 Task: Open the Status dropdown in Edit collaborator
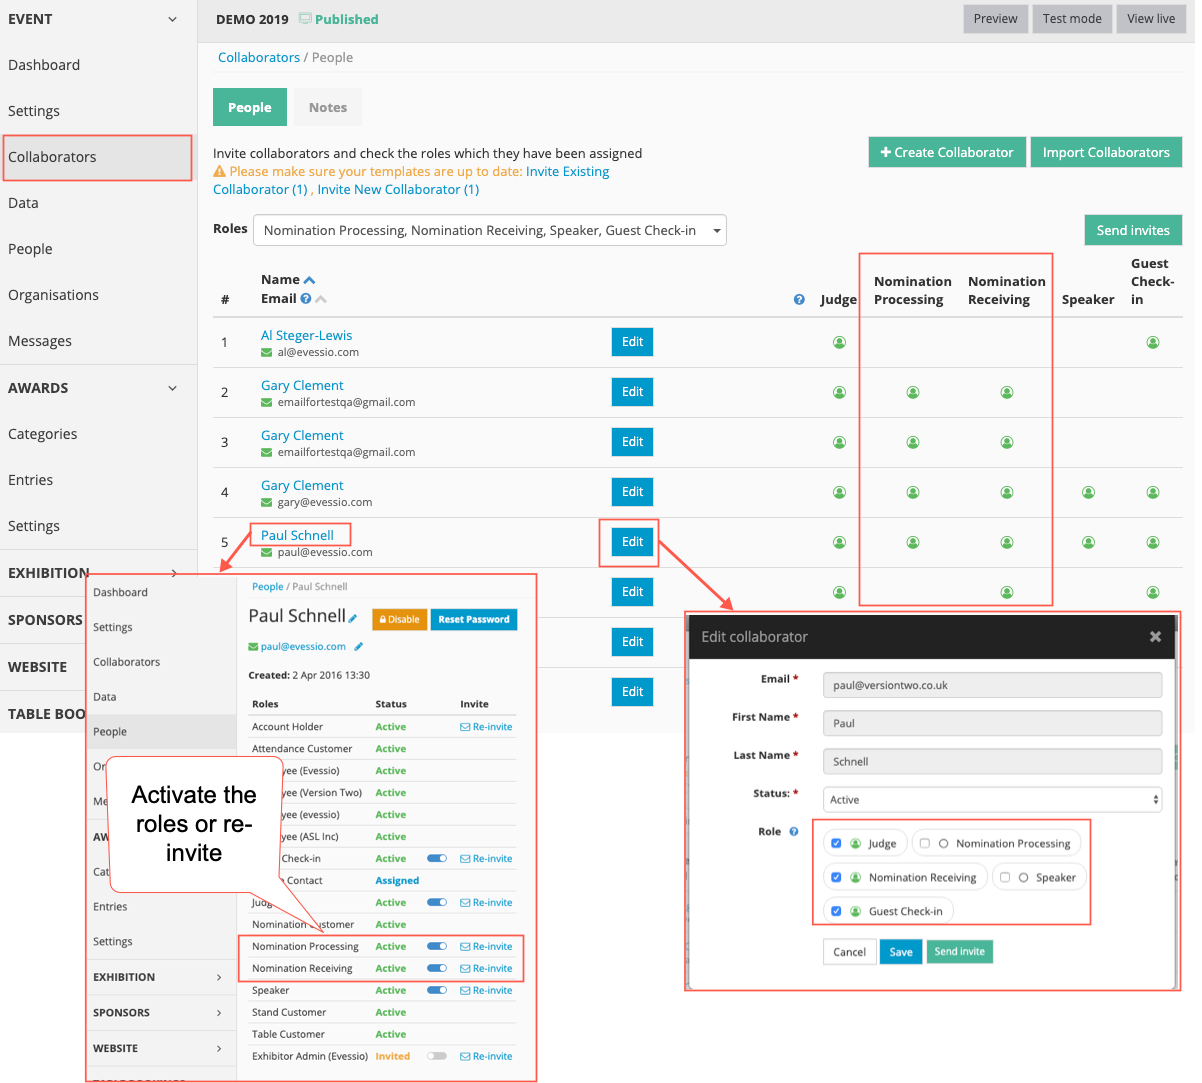click(990, 800)
